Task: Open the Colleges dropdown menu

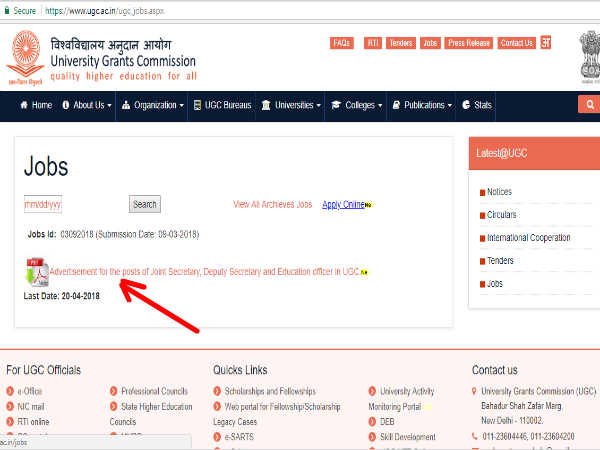Action: [x=357, y=105]
